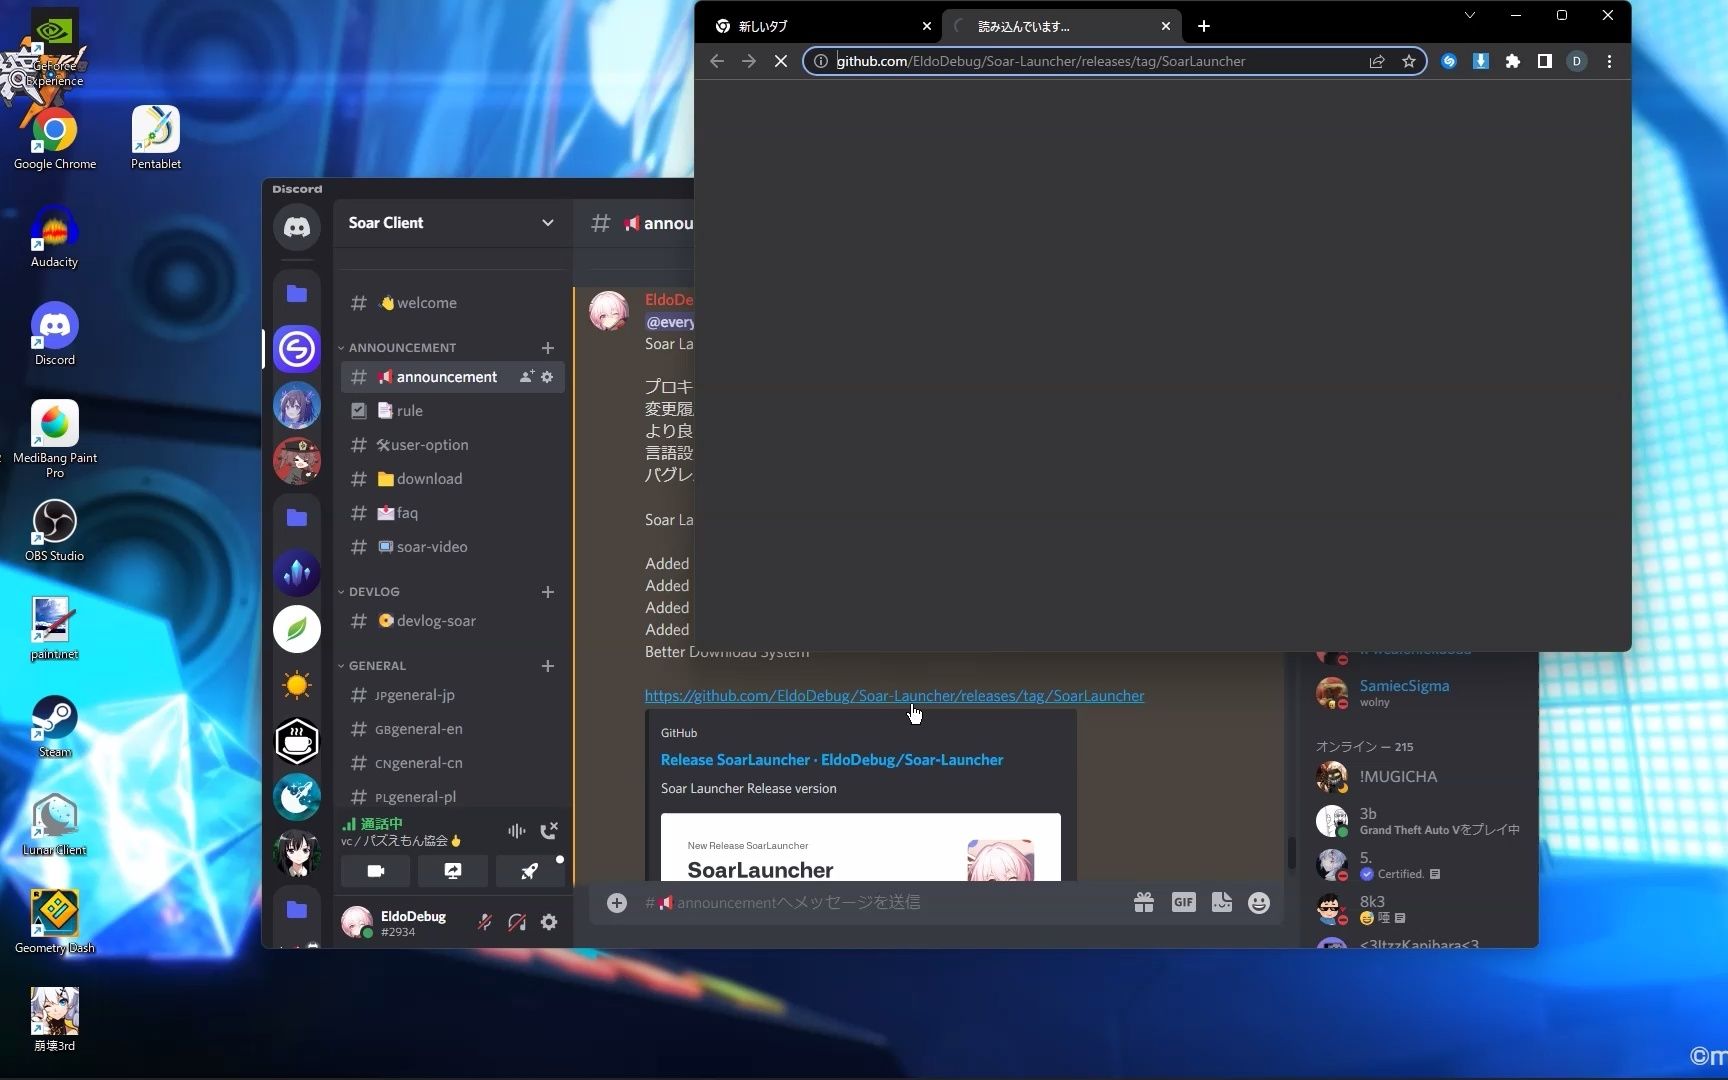Open the user-option channel

[x=452, y=445]
